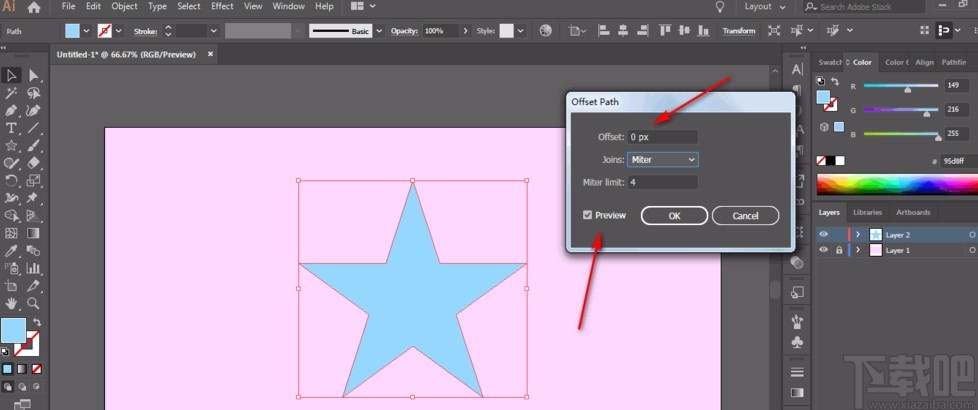Open the Basic brush definition dropdown
Viewport: 978px width, 410px height.
click(x=378, y=31)
